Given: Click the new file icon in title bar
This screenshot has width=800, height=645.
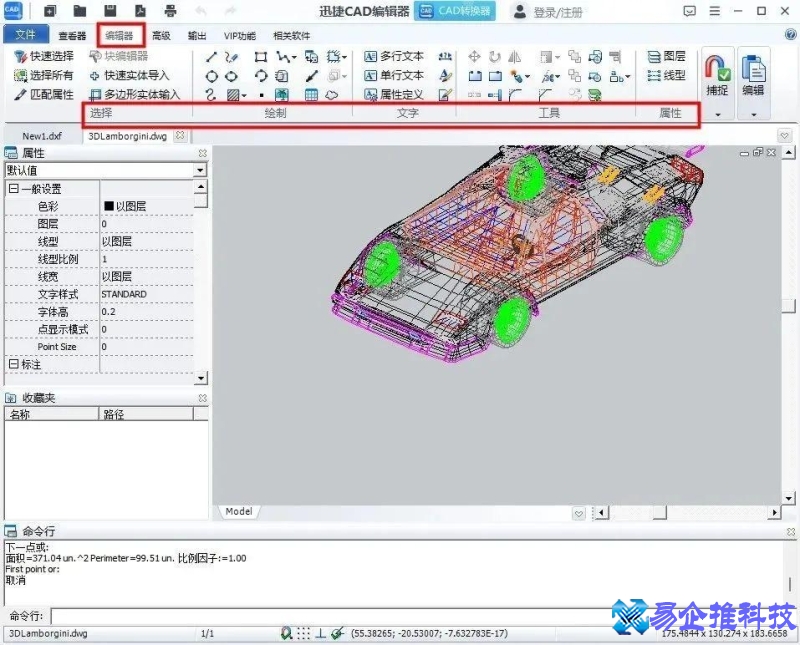Looking at the screenshot, I should (49, 11).
